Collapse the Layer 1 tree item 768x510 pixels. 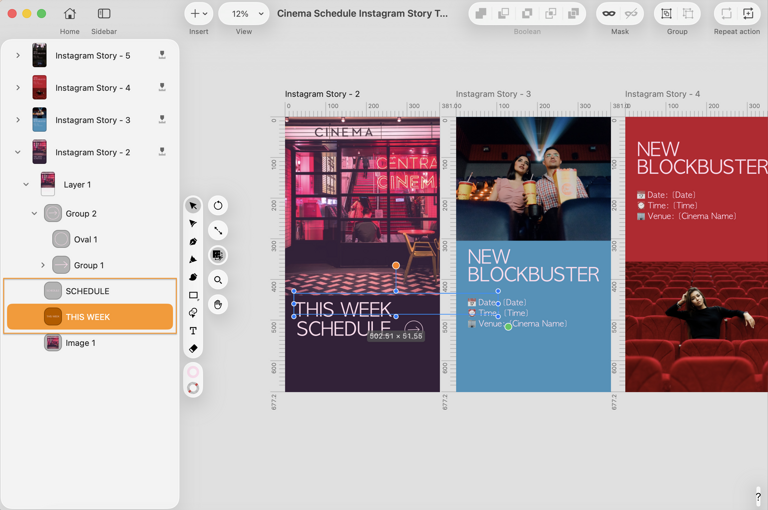pyautogui.click(x=26, y=185)
